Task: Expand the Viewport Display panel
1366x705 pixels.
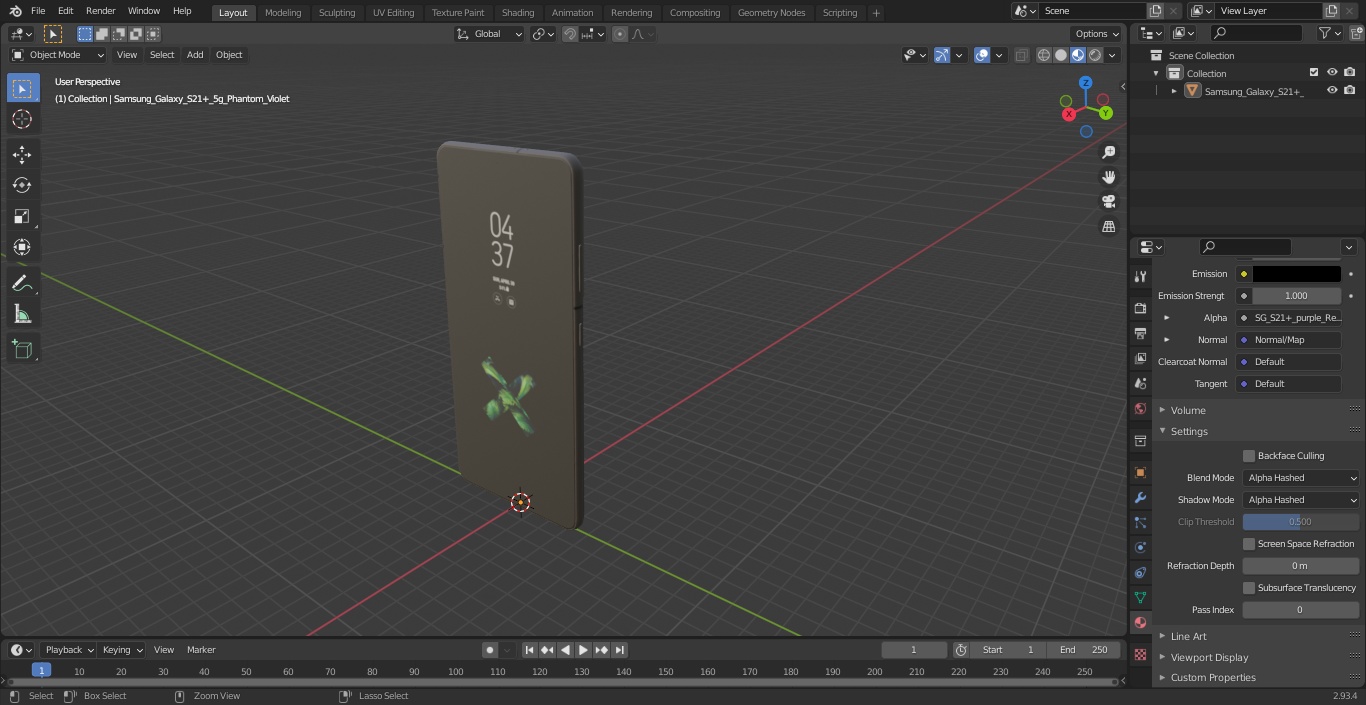Action: 1209,658
